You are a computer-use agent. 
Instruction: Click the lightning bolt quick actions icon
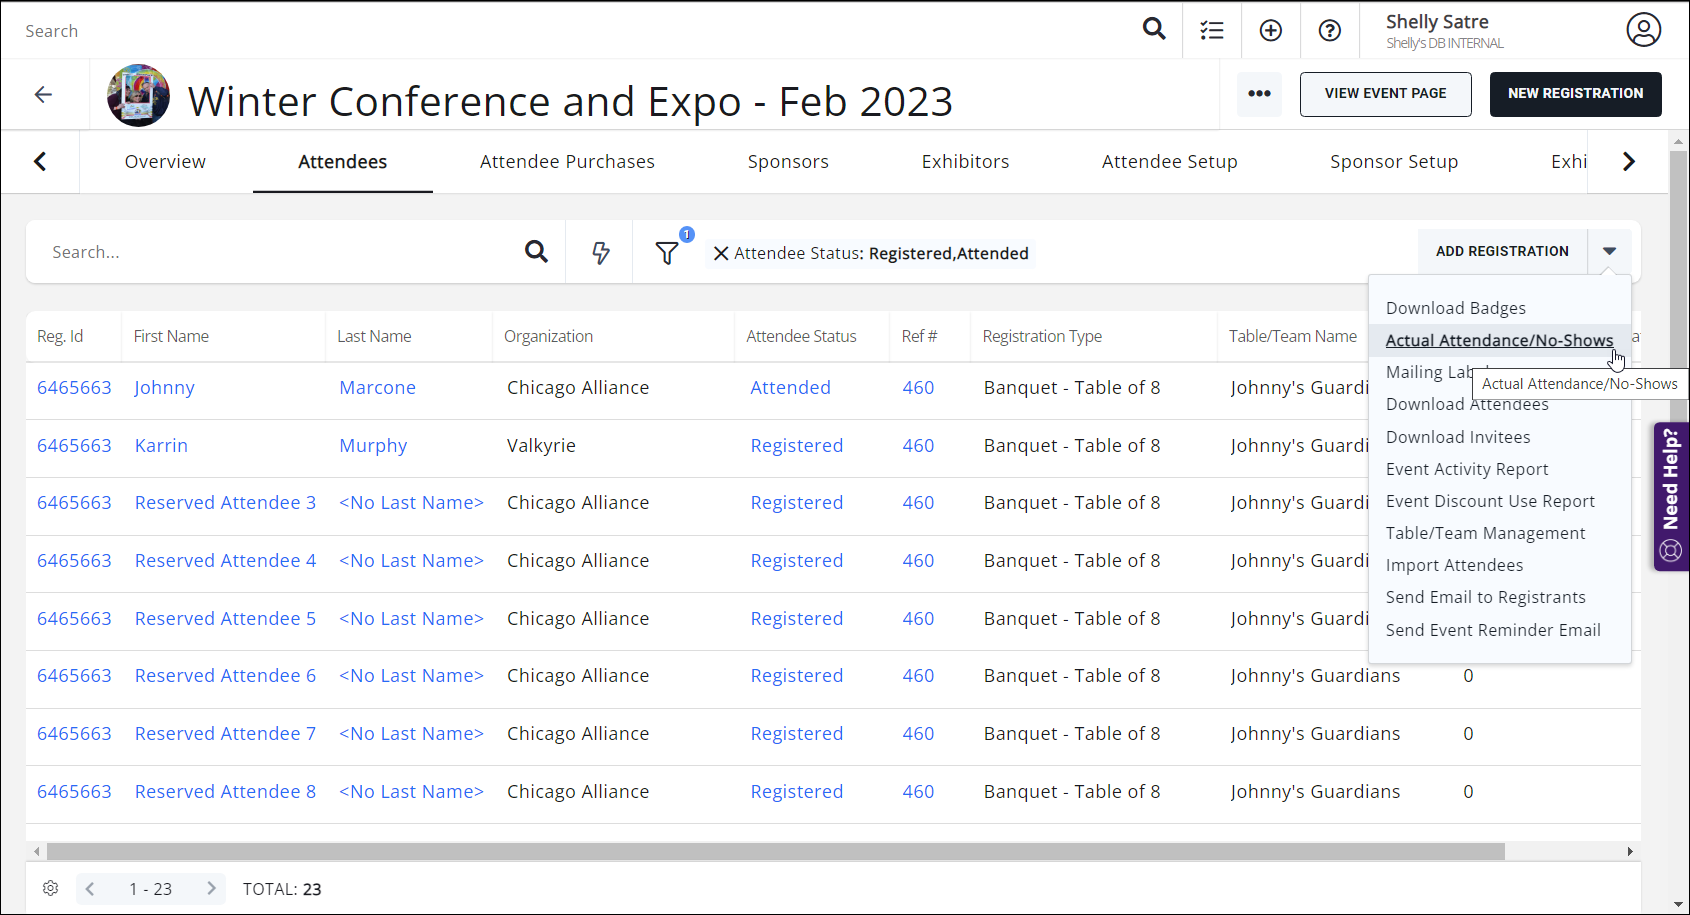601,253
